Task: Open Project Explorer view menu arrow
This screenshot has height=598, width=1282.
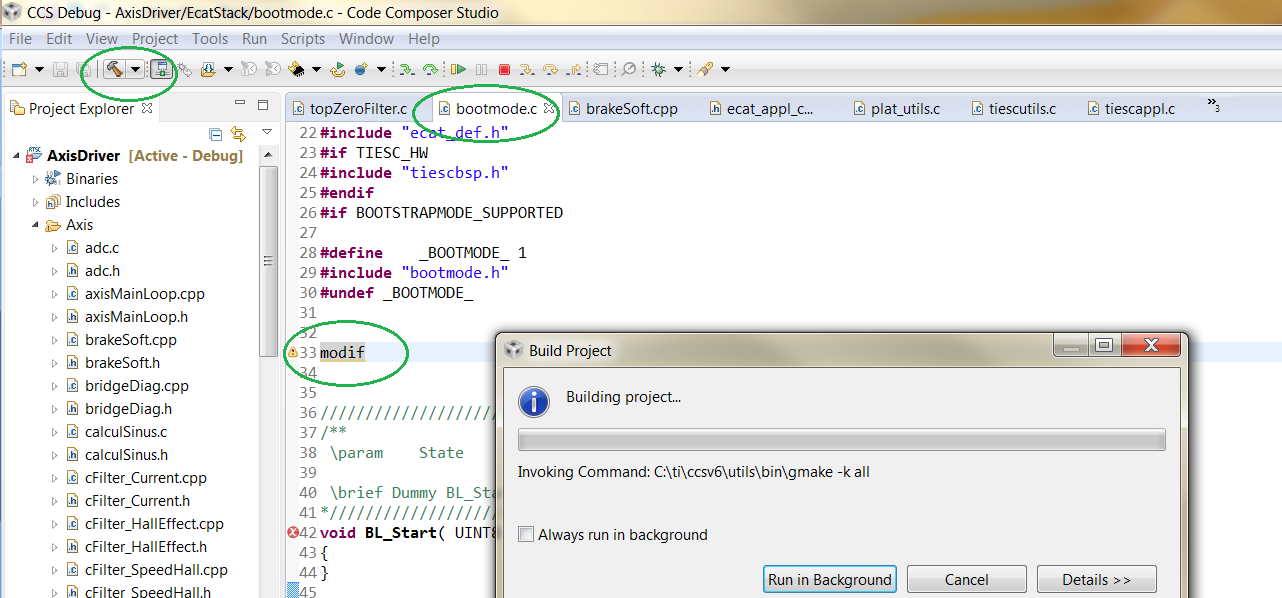Action: (267, 132)
